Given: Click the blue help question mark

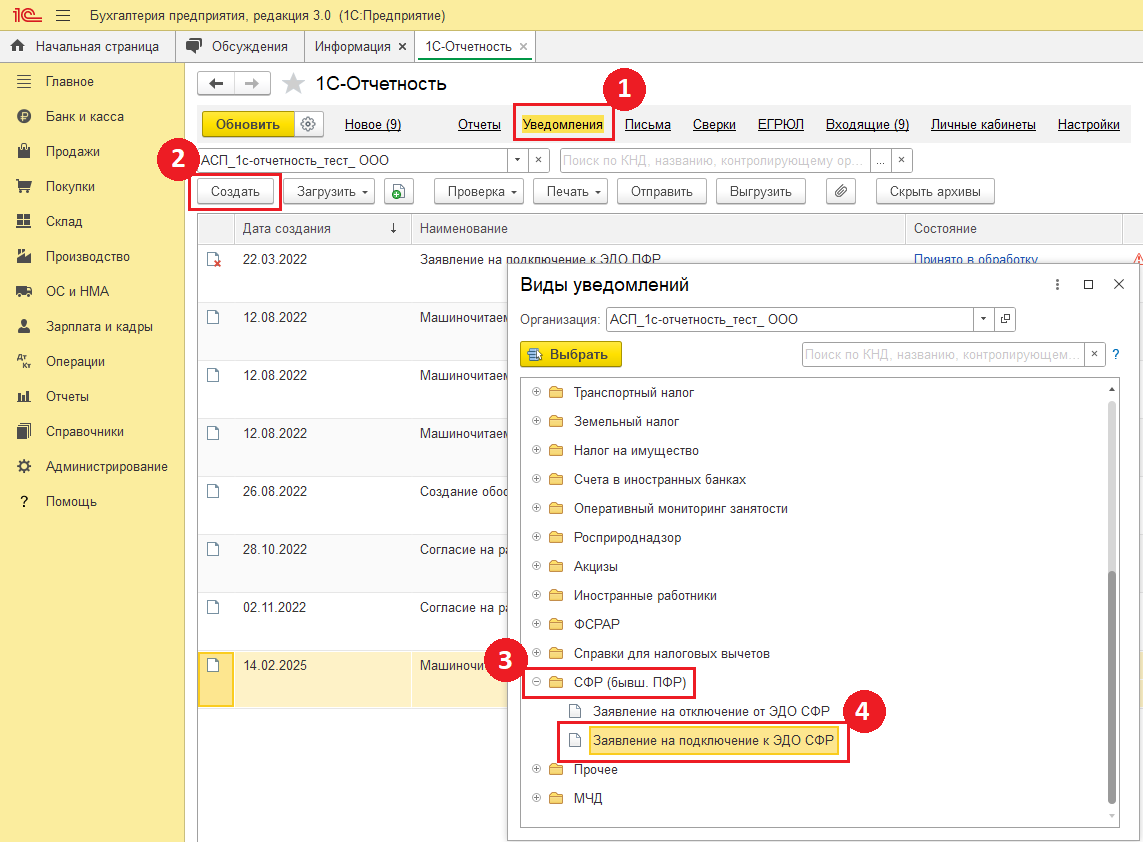Looking at the screenshot, I should pos(1115,354).
